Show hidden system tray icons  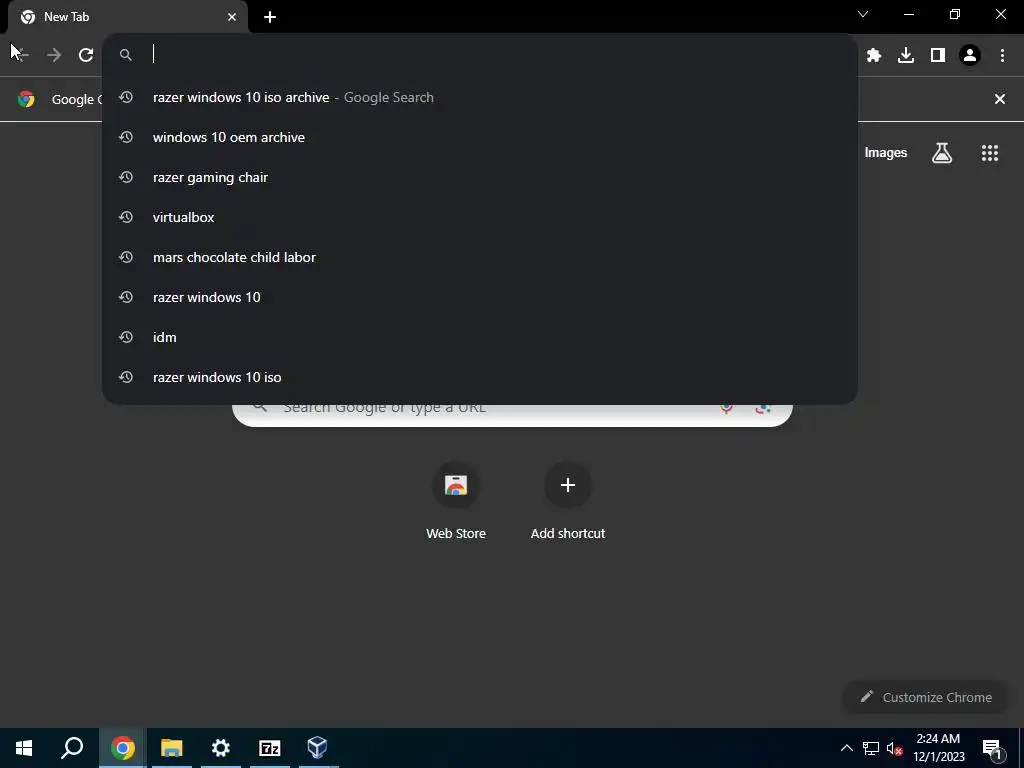[x=846, y=748]
